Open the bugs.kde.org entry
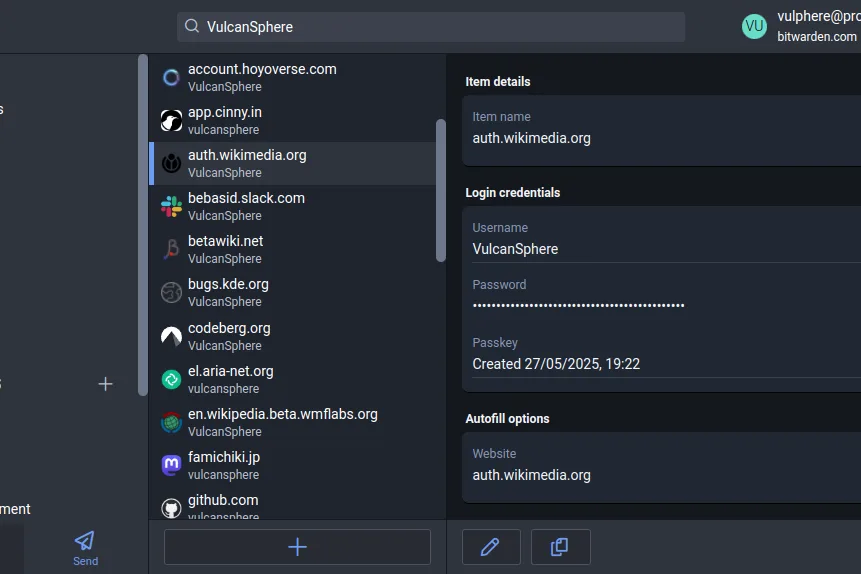861x574 pixels. tap(294, 292)
